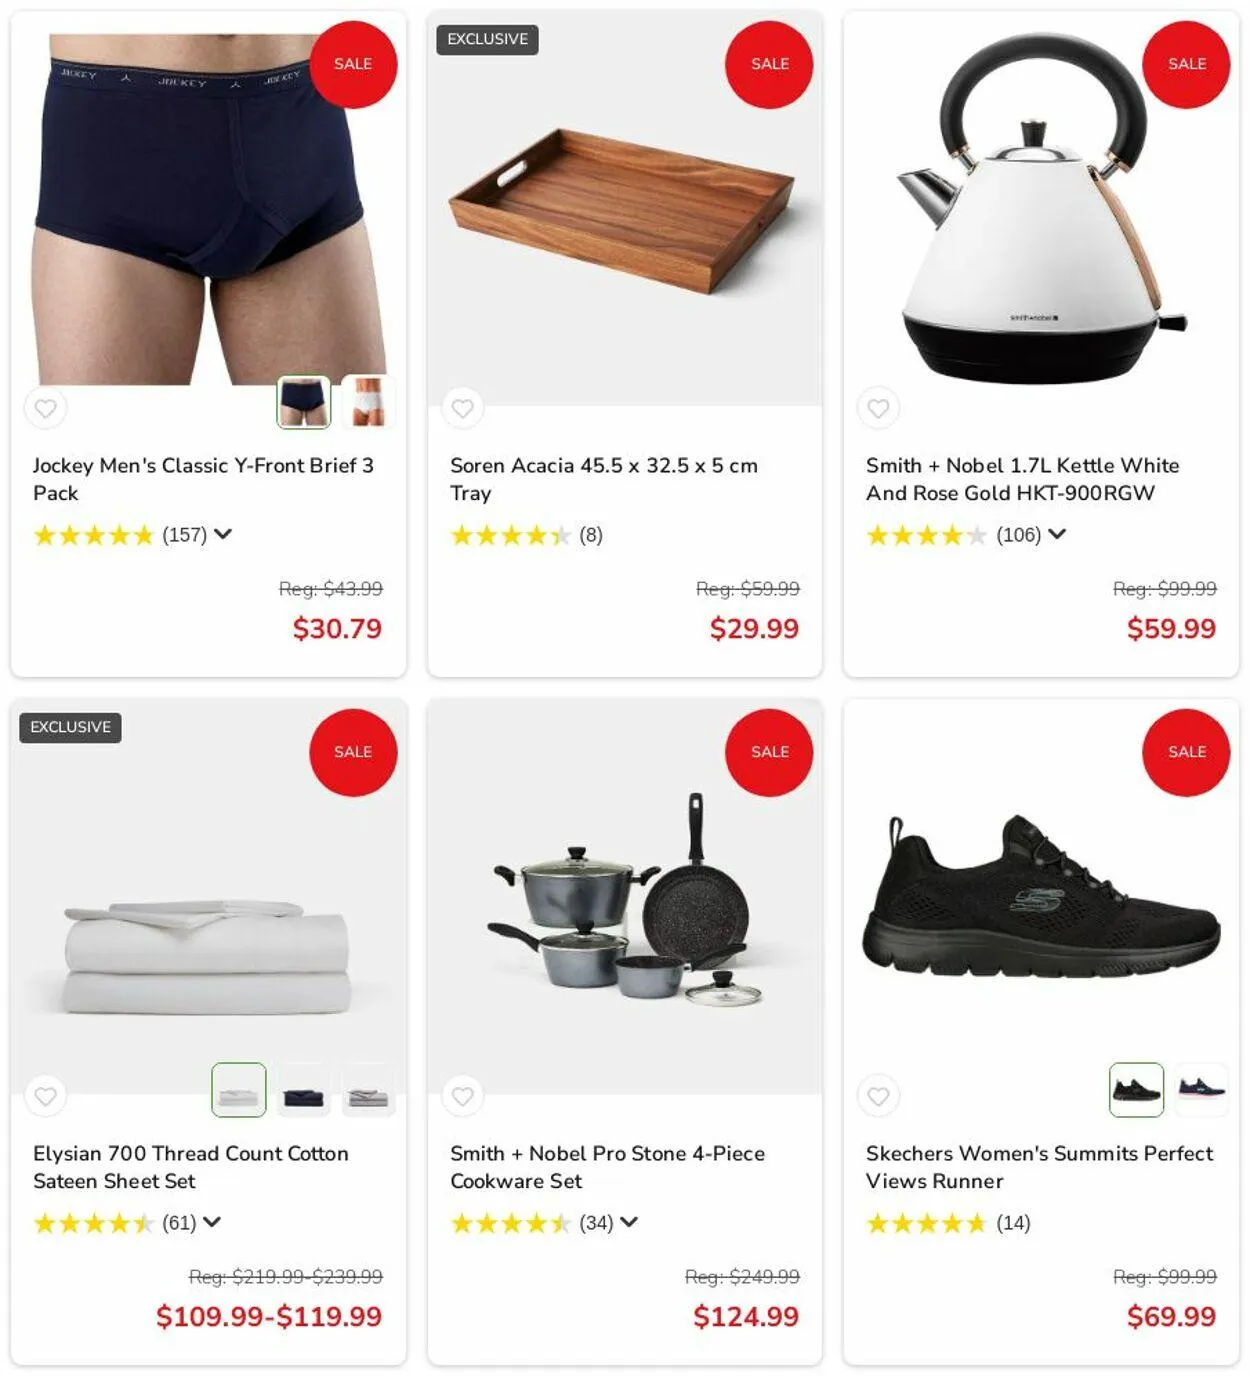Screen dimensions: 1250x1376
Task: Select navy-pink Skechers runner color thumbnail
Action: (1201, 1090)
